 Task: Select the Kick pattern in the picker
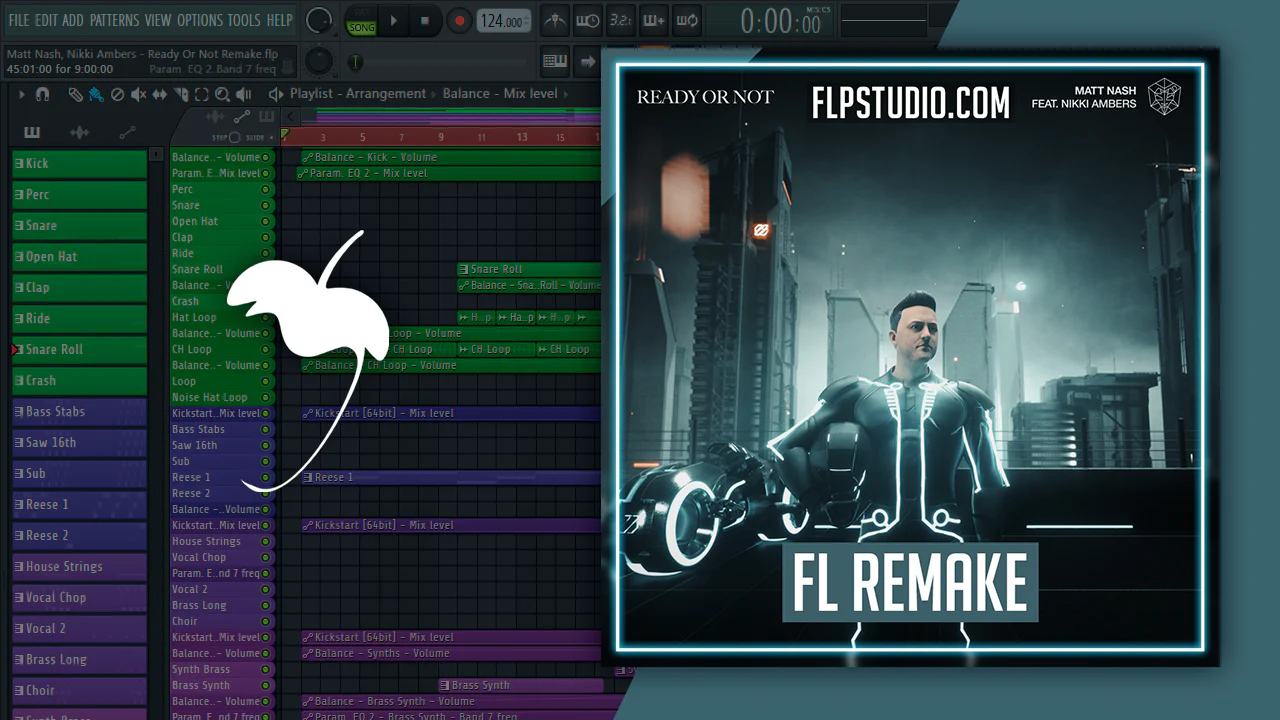(79, 163)
